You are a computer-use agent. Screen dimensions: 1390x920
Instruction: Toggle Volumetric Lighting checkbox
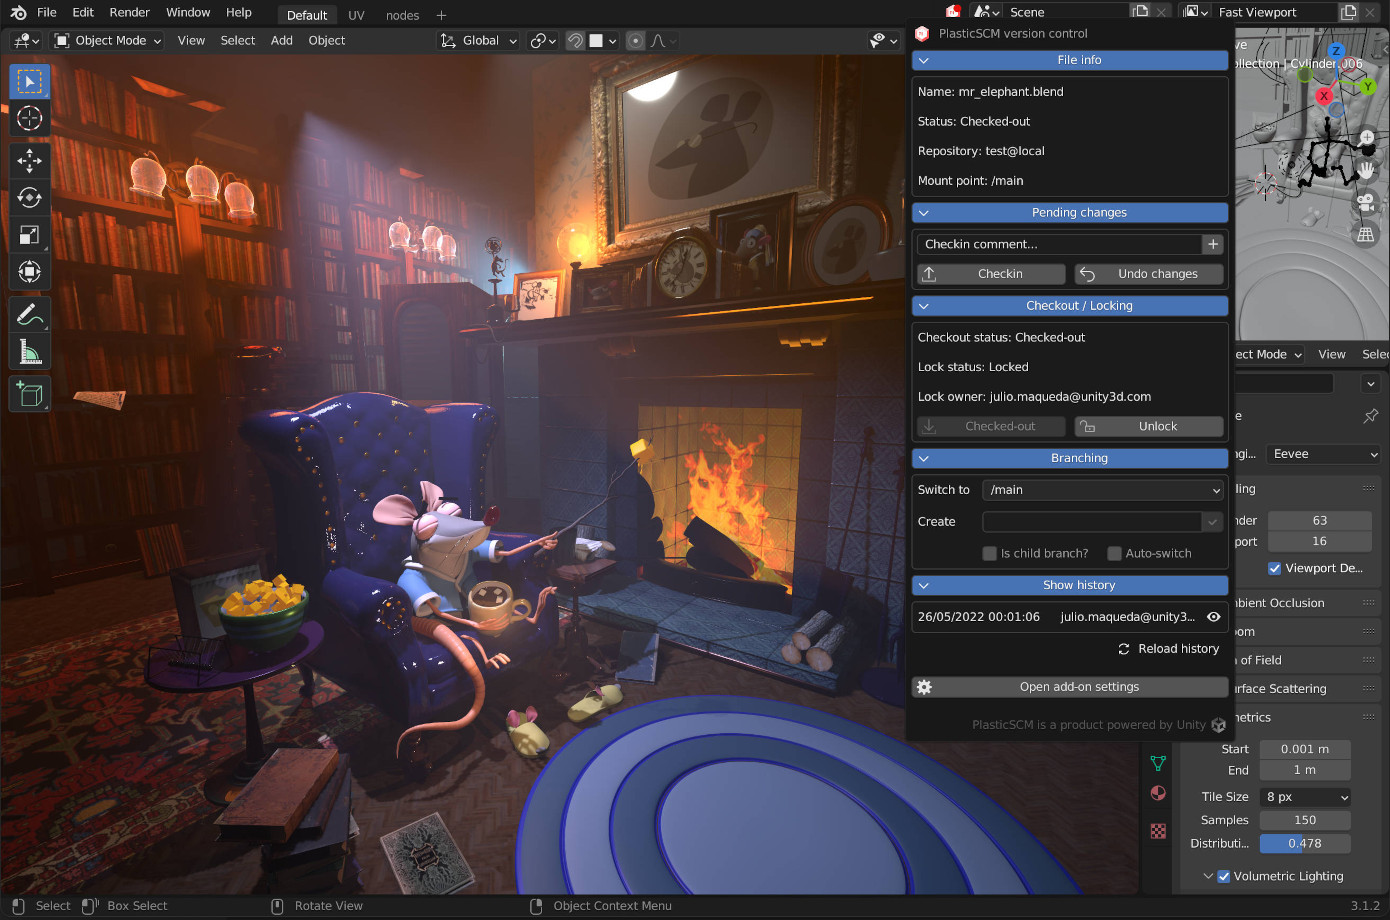(1223, 876)
